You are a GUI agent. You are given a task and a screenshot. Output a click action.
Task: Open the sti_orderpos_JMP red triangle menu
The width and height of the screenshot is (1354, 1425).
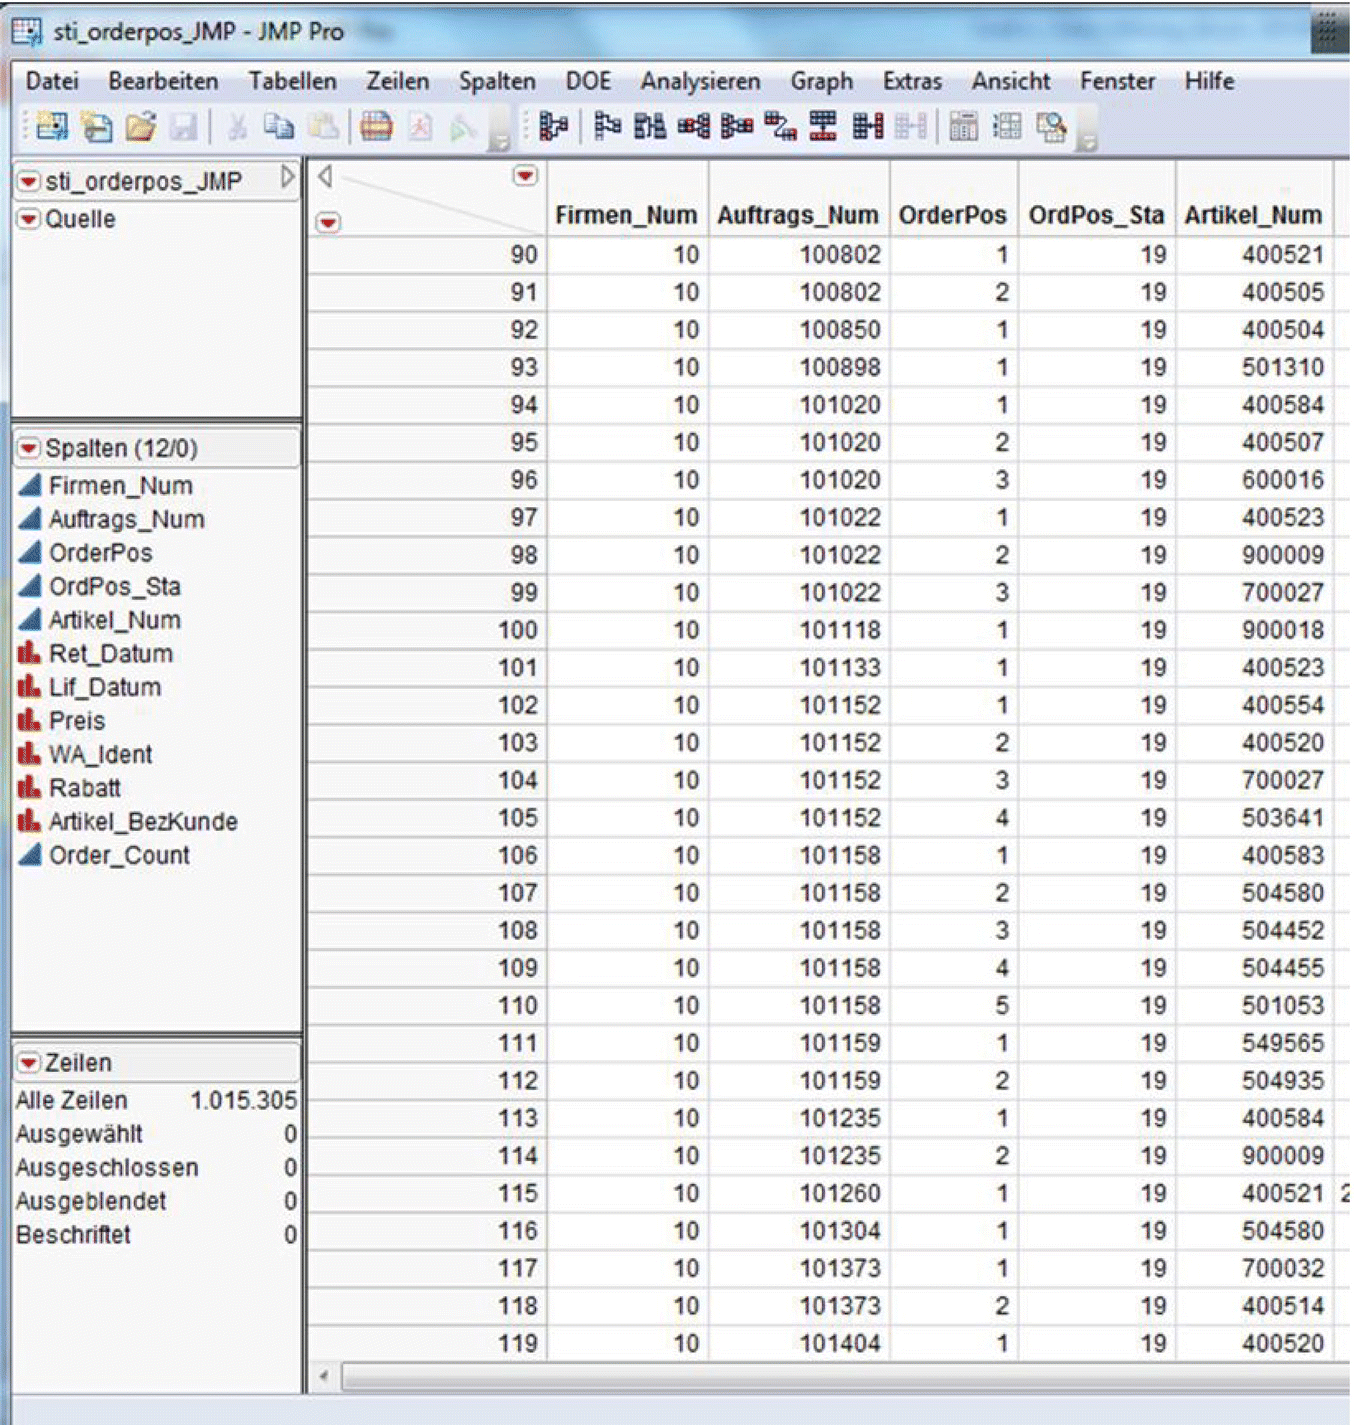[x=29, y=182]
